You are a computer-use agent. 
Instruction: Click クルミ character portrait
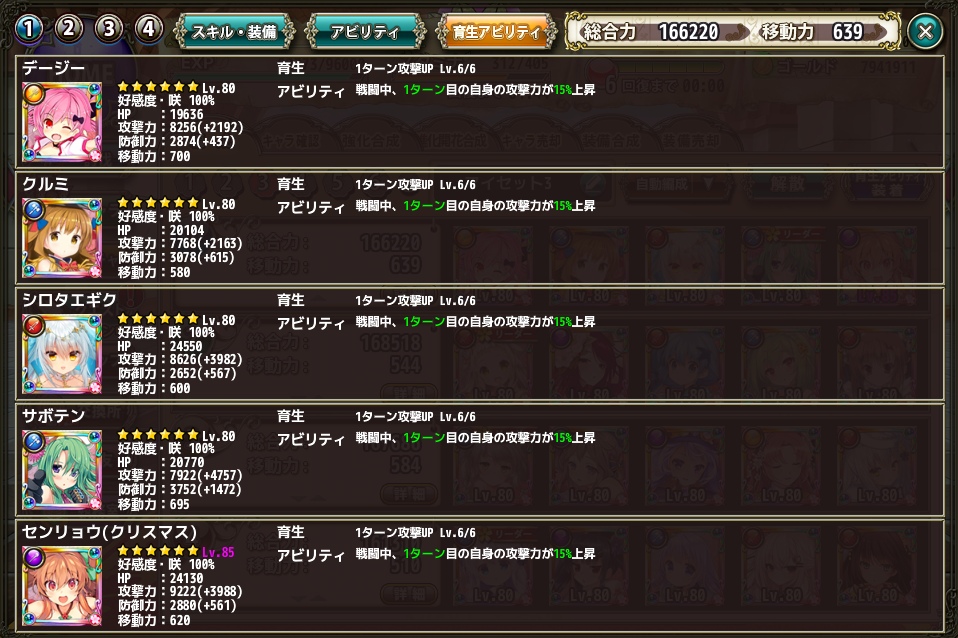coord(62,238)
